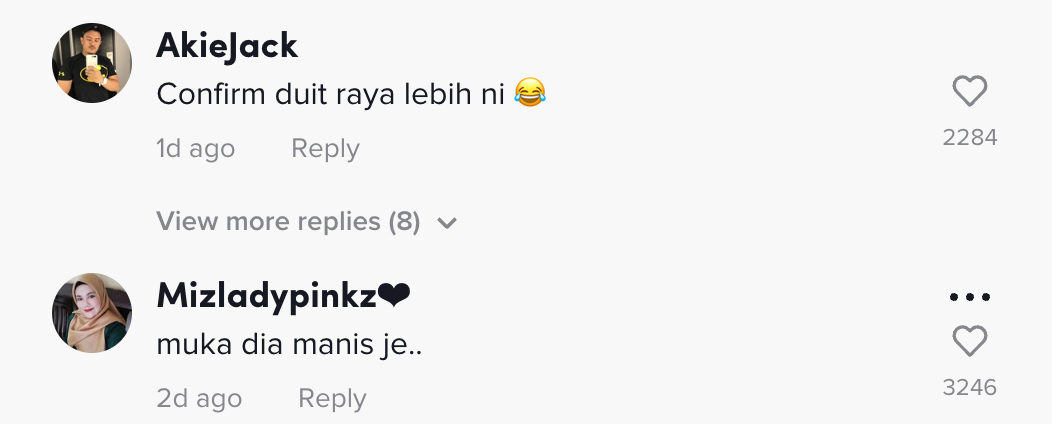Click the (8) reply count
1052x424 pixels.
click(x=404, y=221)
